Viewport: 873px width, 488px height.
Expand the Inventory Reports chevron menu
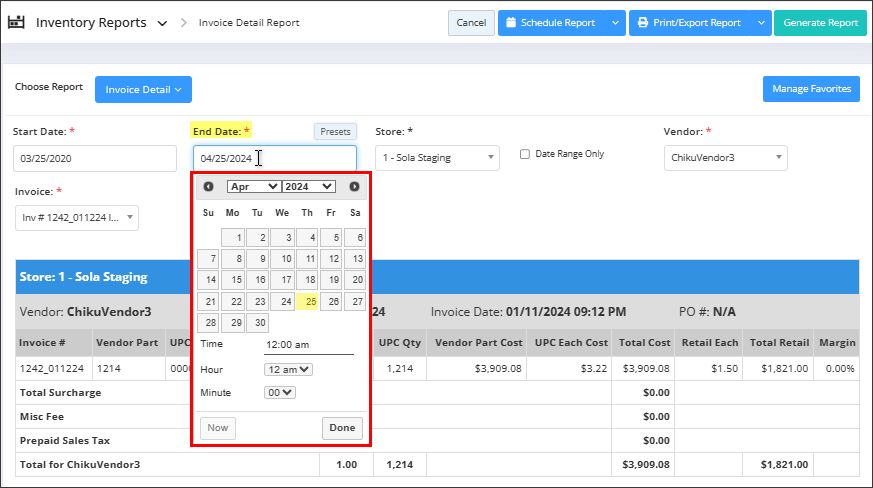click(x=162, y=23)
